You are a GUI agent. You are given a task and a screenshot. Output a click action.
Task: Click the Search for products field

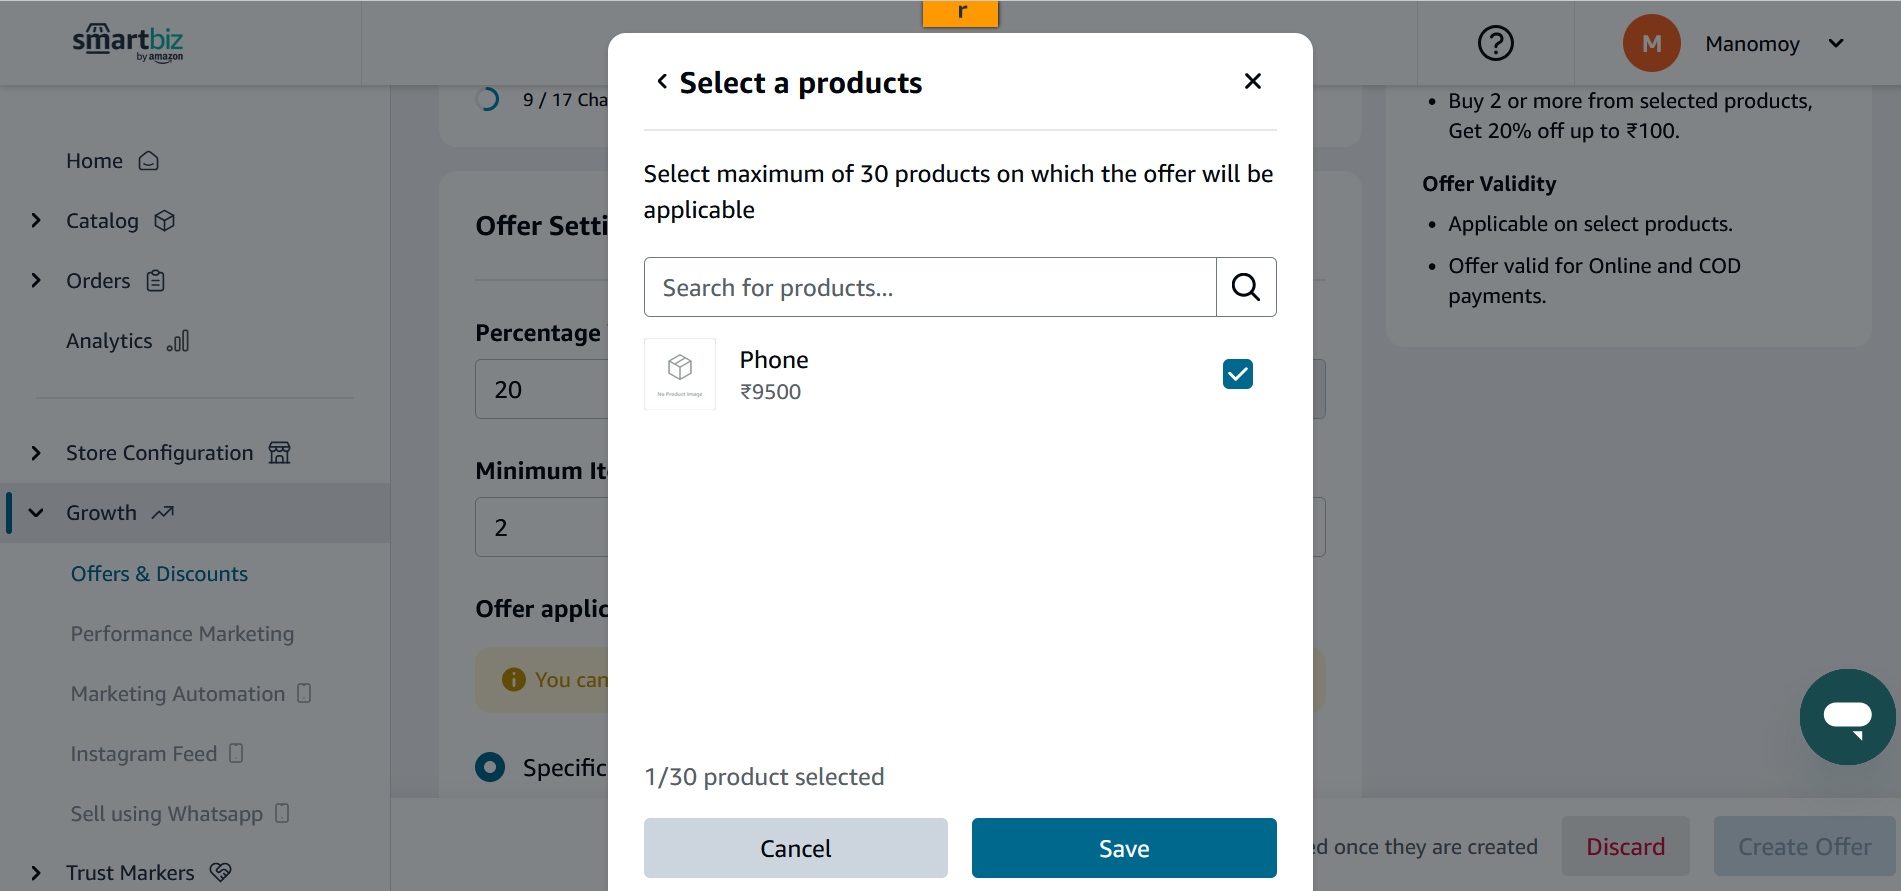[930, 287]
